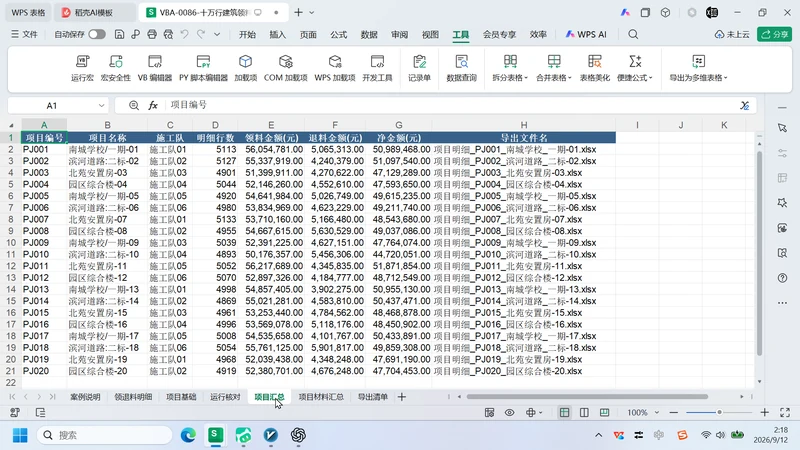This screenshot has width=800, height=450.
Task: Open the WPS AI button
Action: [x=586, y=34]
